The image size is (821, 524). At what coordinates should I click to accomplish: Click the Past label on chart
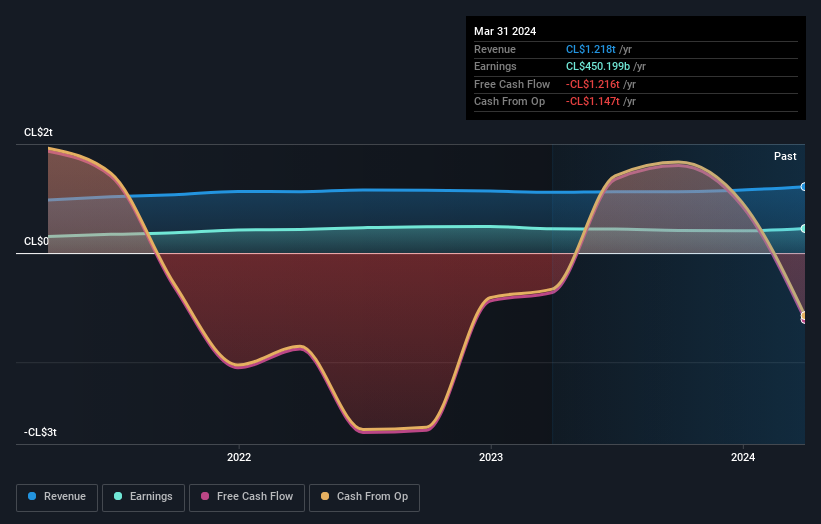[785, 156]
